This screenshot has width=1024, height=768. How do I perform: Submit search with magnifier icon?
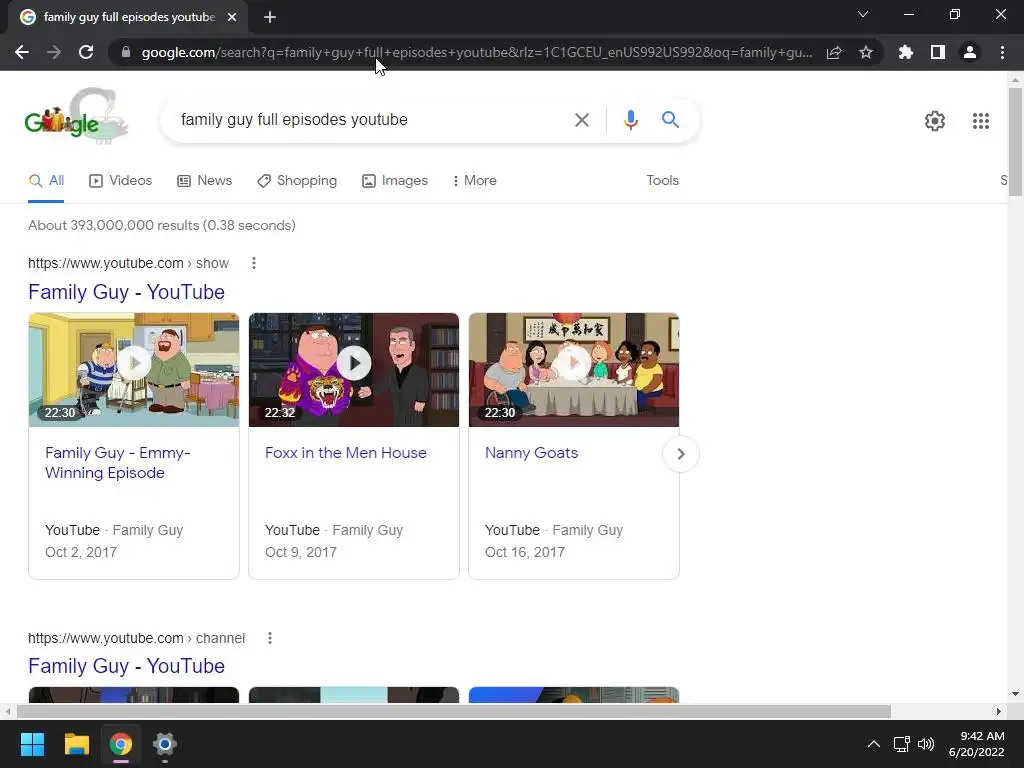tap(670, 120)
